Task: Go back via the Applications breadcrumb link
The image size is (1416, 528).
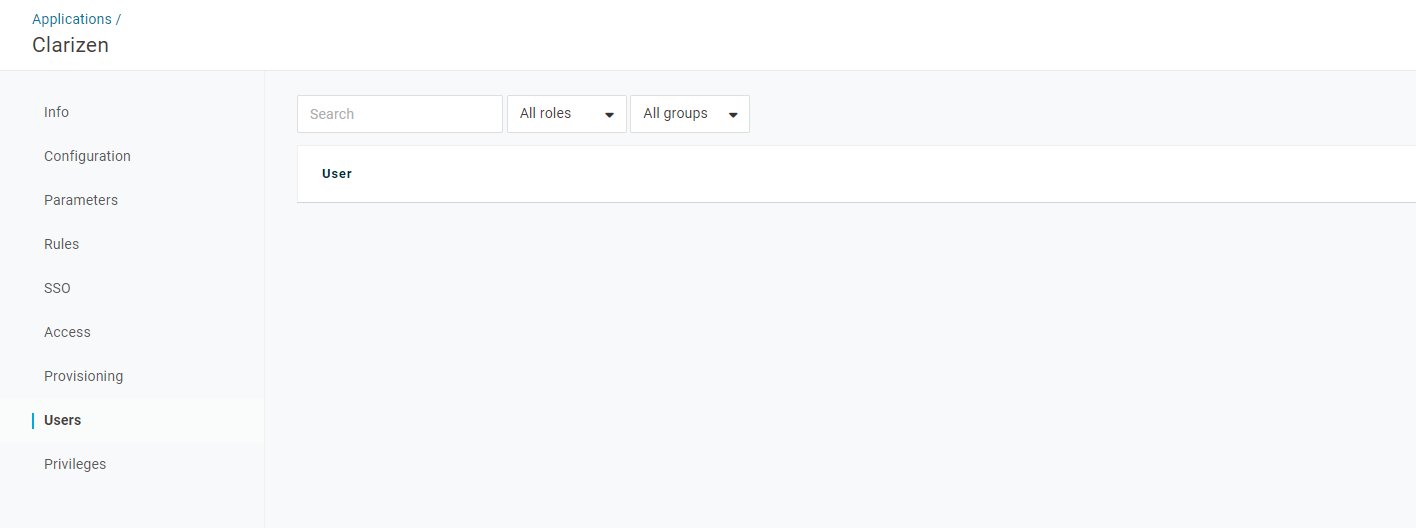Action: [72, 19]
